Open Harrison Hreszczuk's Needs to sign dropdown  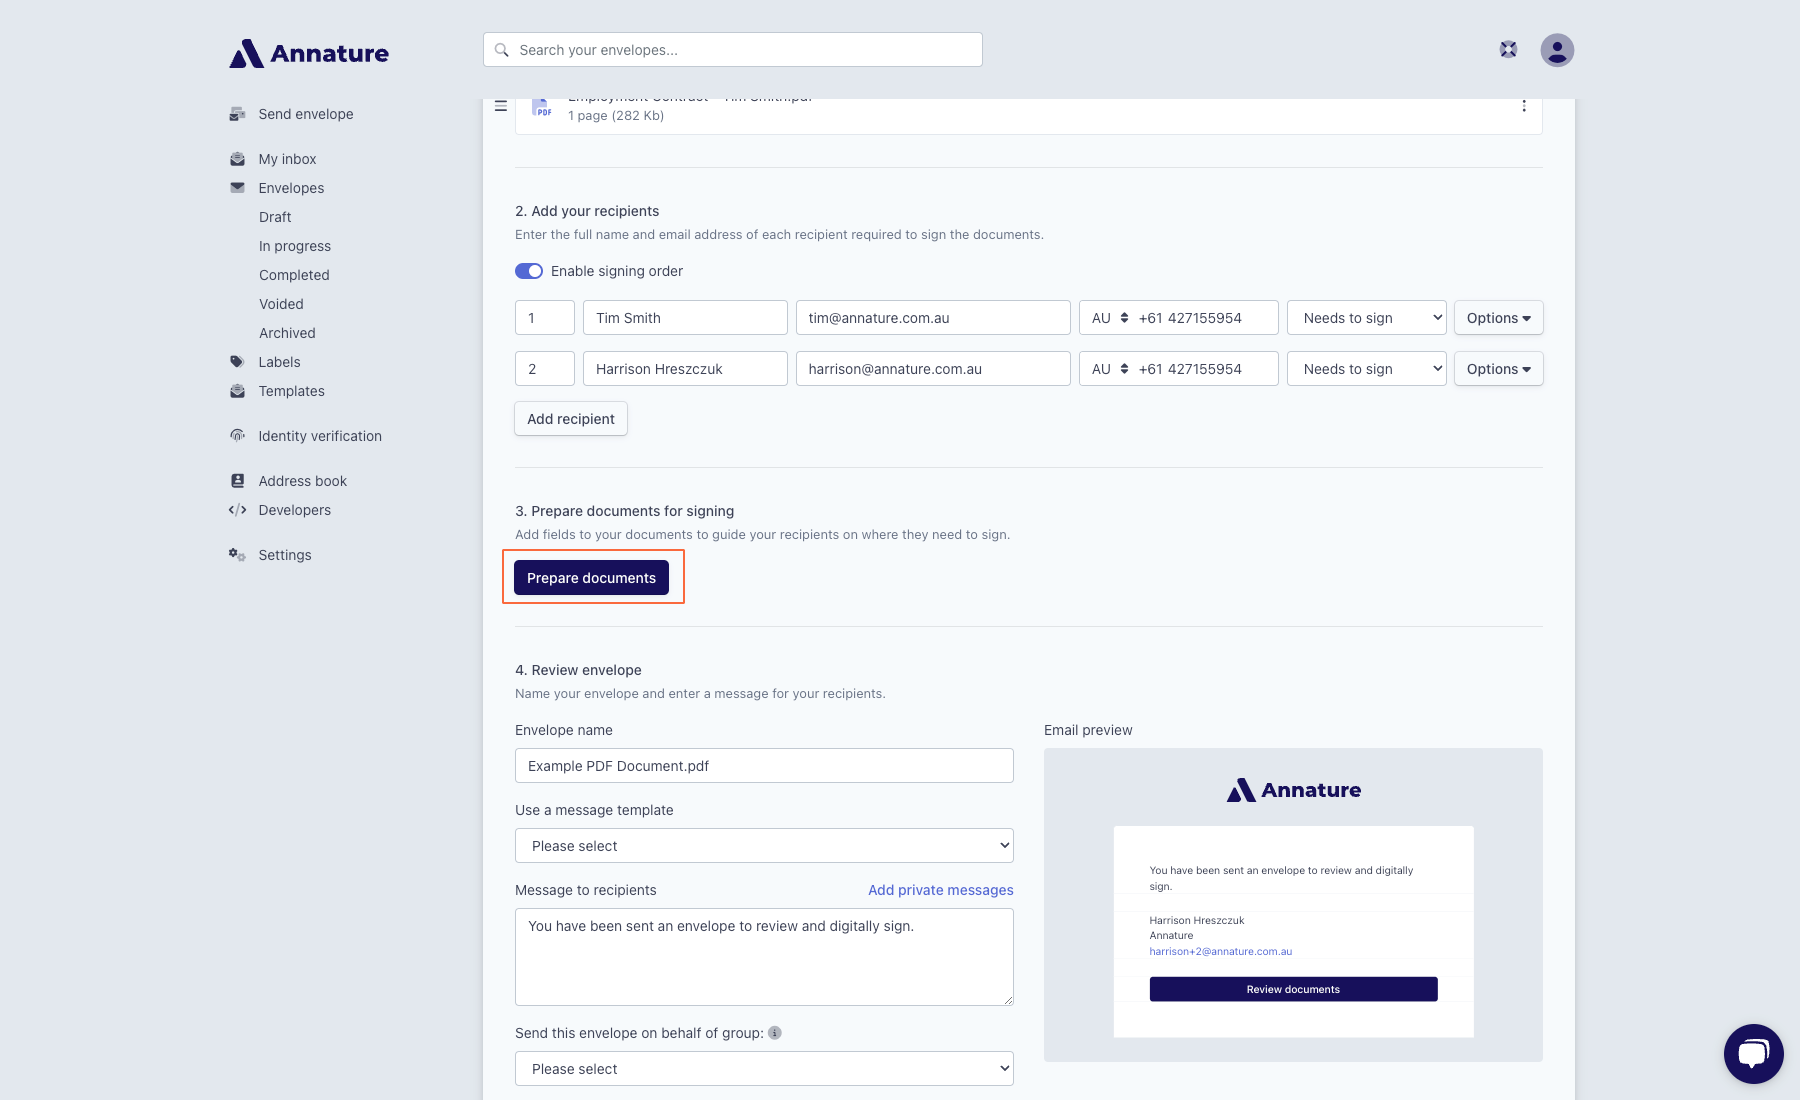[1367, 369]
